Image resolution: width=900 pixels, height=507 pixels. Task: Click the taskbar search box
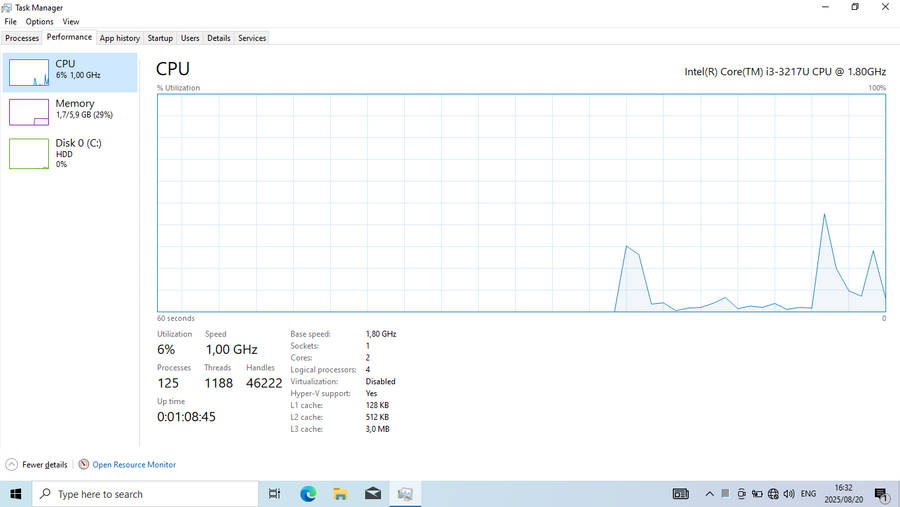point(145,494)
